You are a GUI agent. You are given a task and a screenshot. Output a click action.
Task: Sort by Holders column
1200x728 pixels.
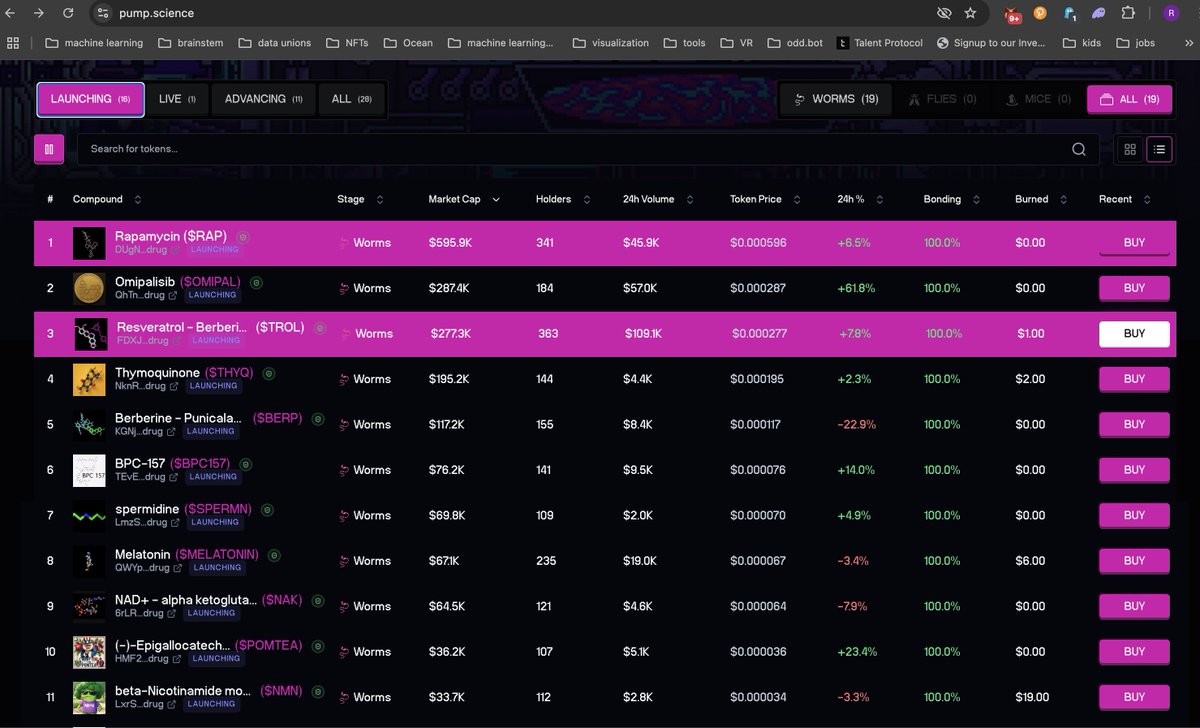[563, 199]
